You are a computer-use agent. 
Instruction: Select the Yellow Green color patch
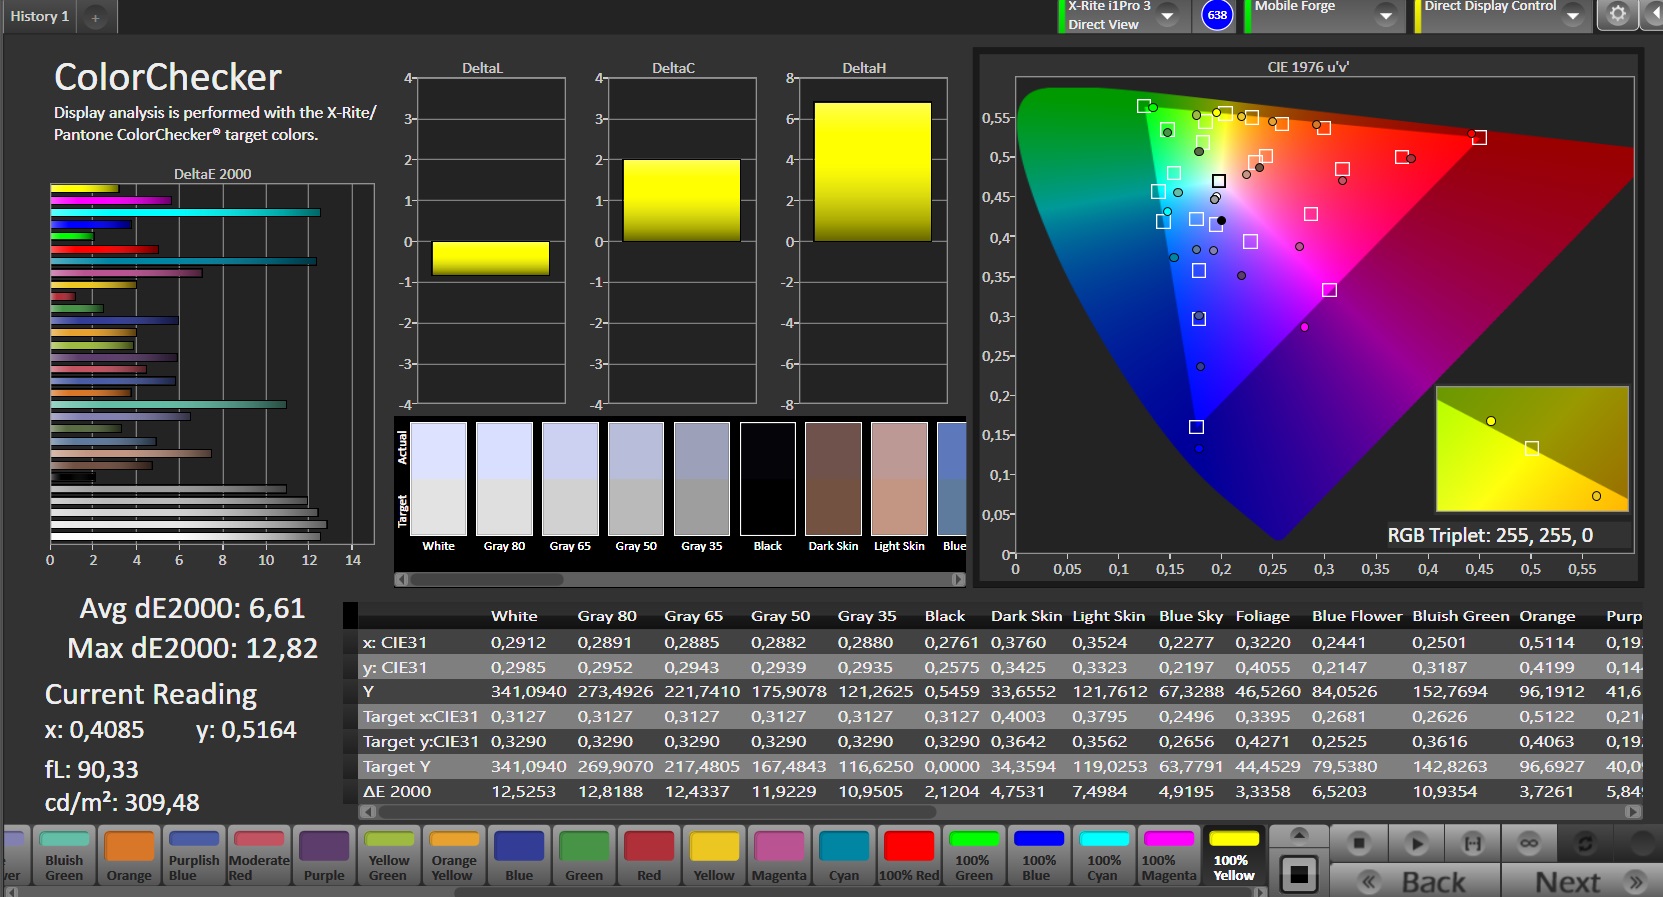coord(389,856)
